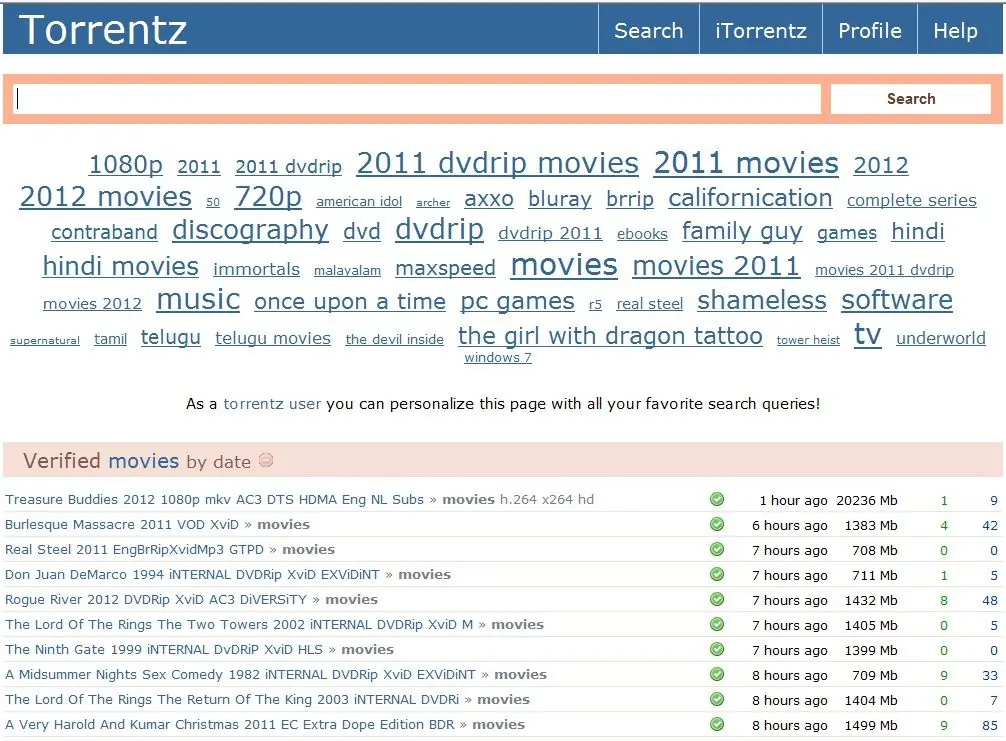Click the verified checkmark for A Midsummer Nights Sex Comedy
The width and height of the screenshot is (1006, 741).
point(717,674)
